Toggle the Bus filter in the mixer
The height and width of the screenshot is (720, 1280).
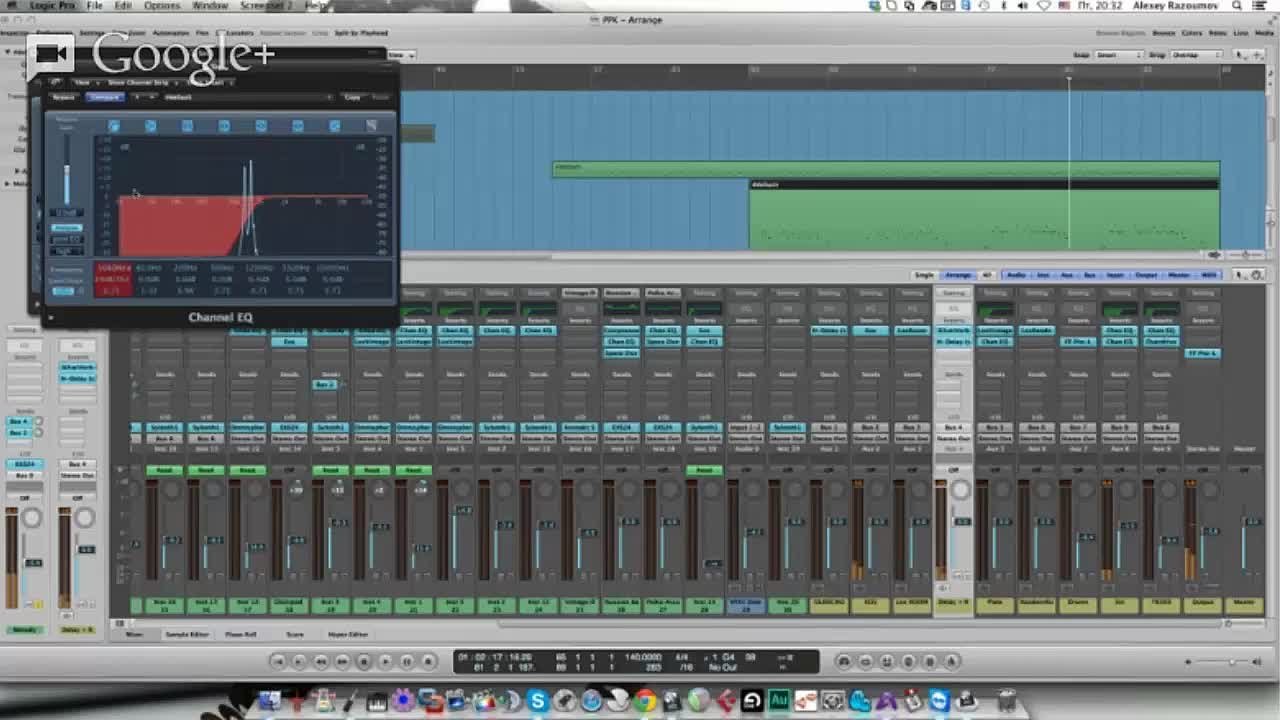click(x=1089, y=275)
